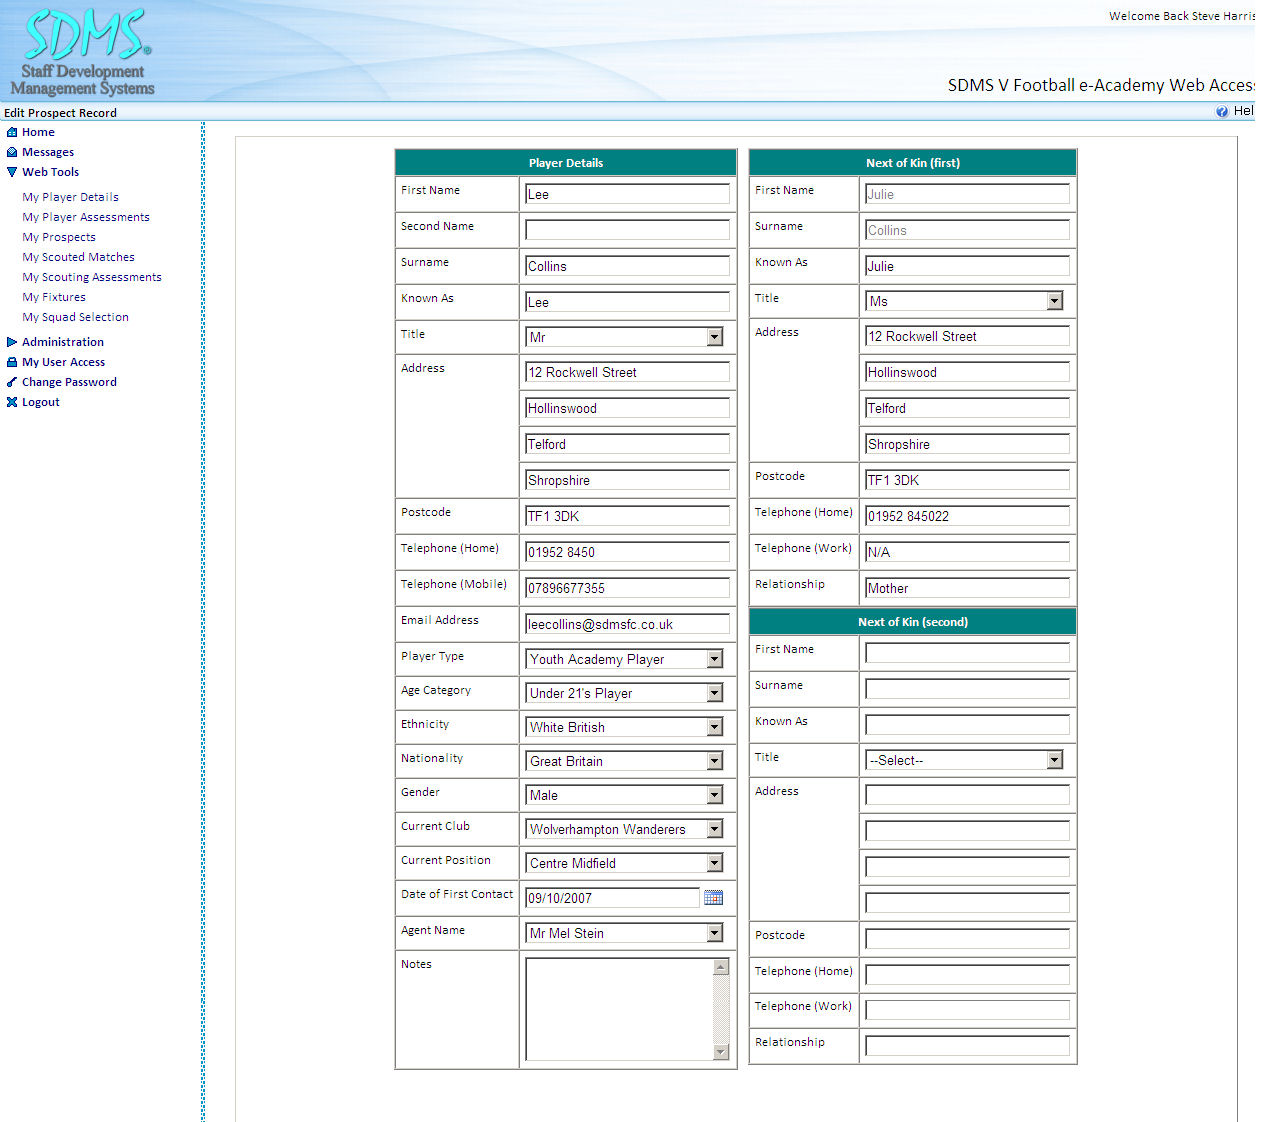
Task: Open My Squad Selection
Action: [x=75, y=317]
